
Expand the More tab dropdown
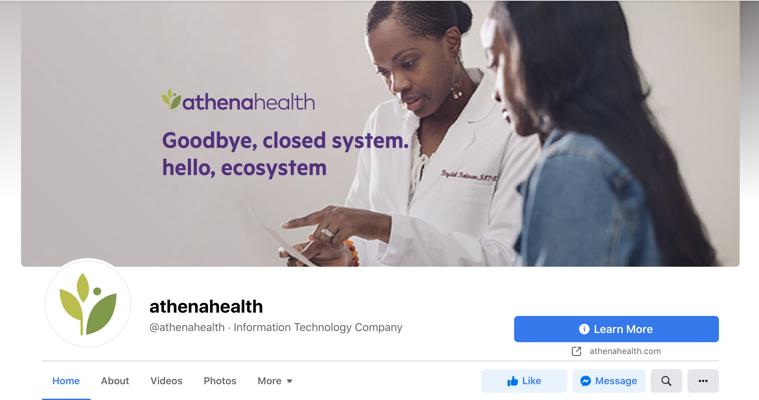(274, 381)
